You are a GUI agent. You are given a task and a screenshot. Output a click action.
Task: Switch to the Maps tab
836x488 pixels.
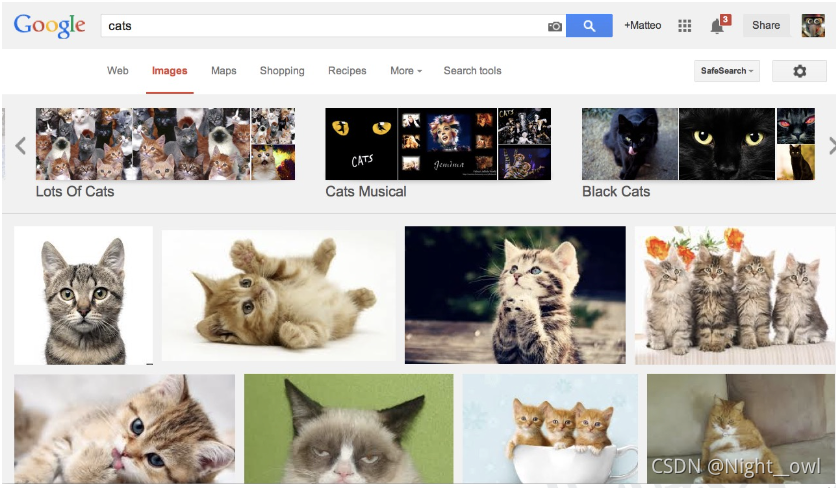tap(223, 70)
